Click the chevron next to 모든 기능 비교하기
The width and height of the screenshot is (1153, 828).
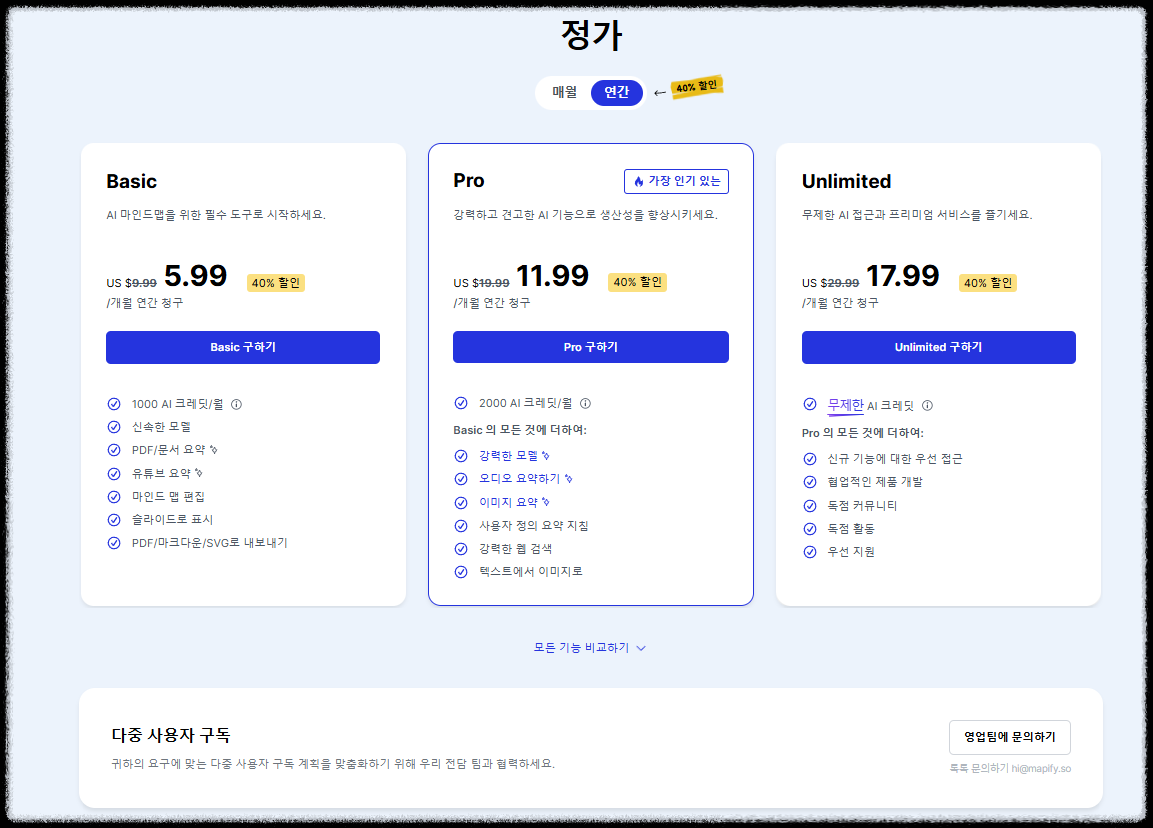[641, 648]
